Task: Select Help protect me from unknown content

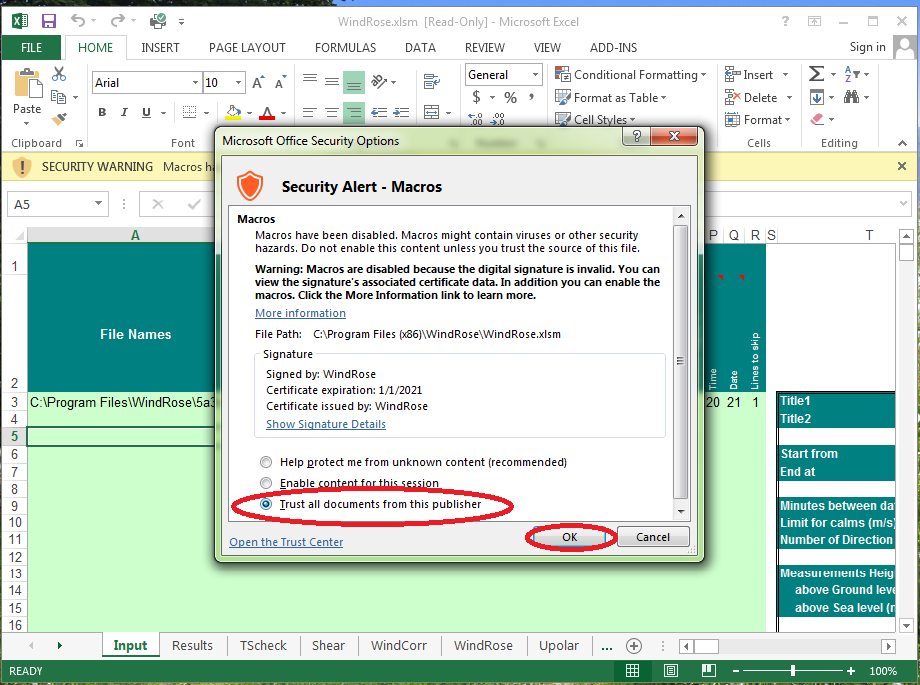Action: [266, 462]
